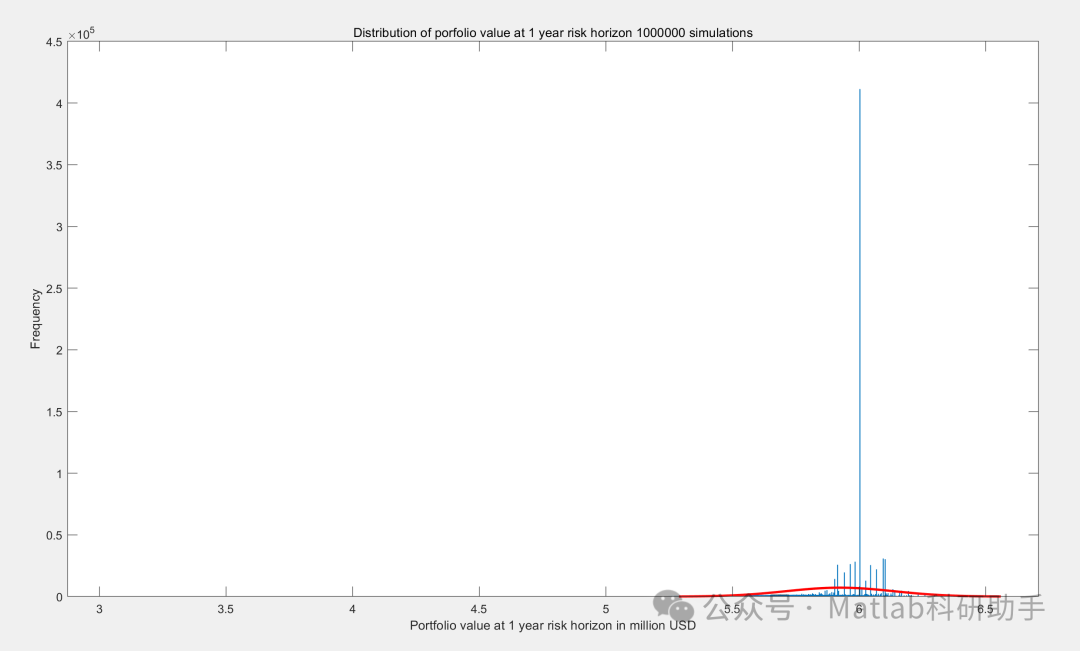Click x-axis tick label 5

click(x=605, y=609)
